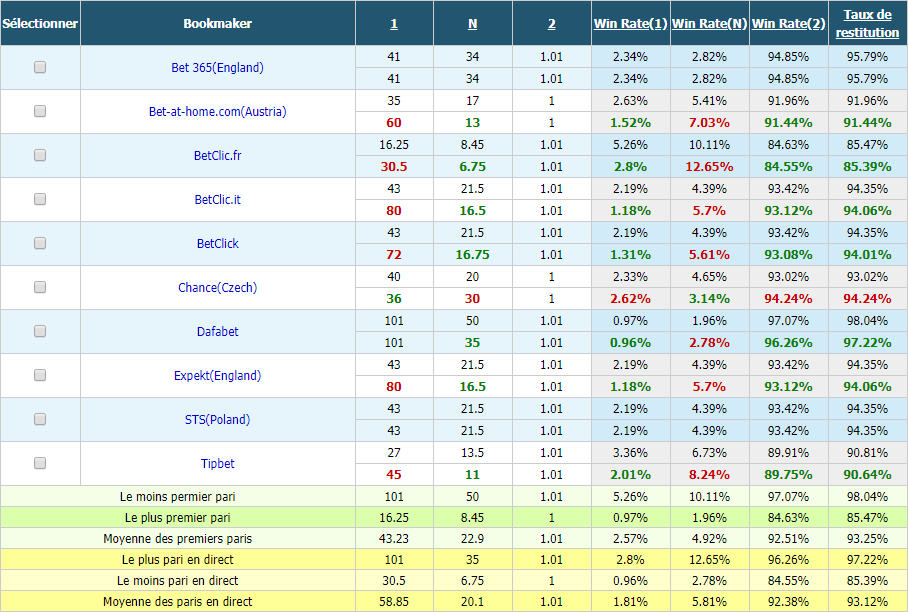Click the red 72 odds for BetClick
Viewport: 908px width, 612px height.
(394, 255)
